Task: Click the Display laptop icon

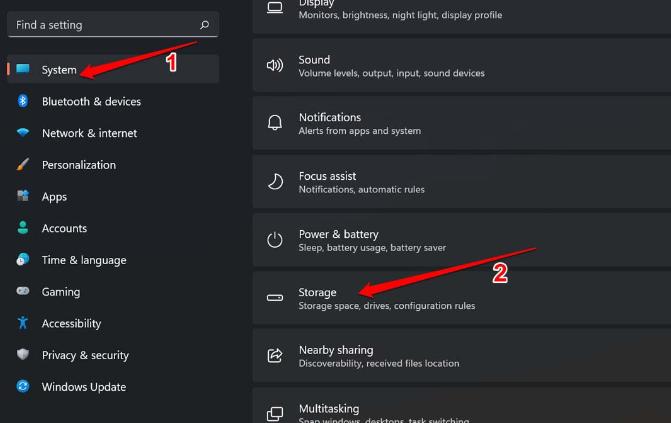Action: click(x=275, y=8)
